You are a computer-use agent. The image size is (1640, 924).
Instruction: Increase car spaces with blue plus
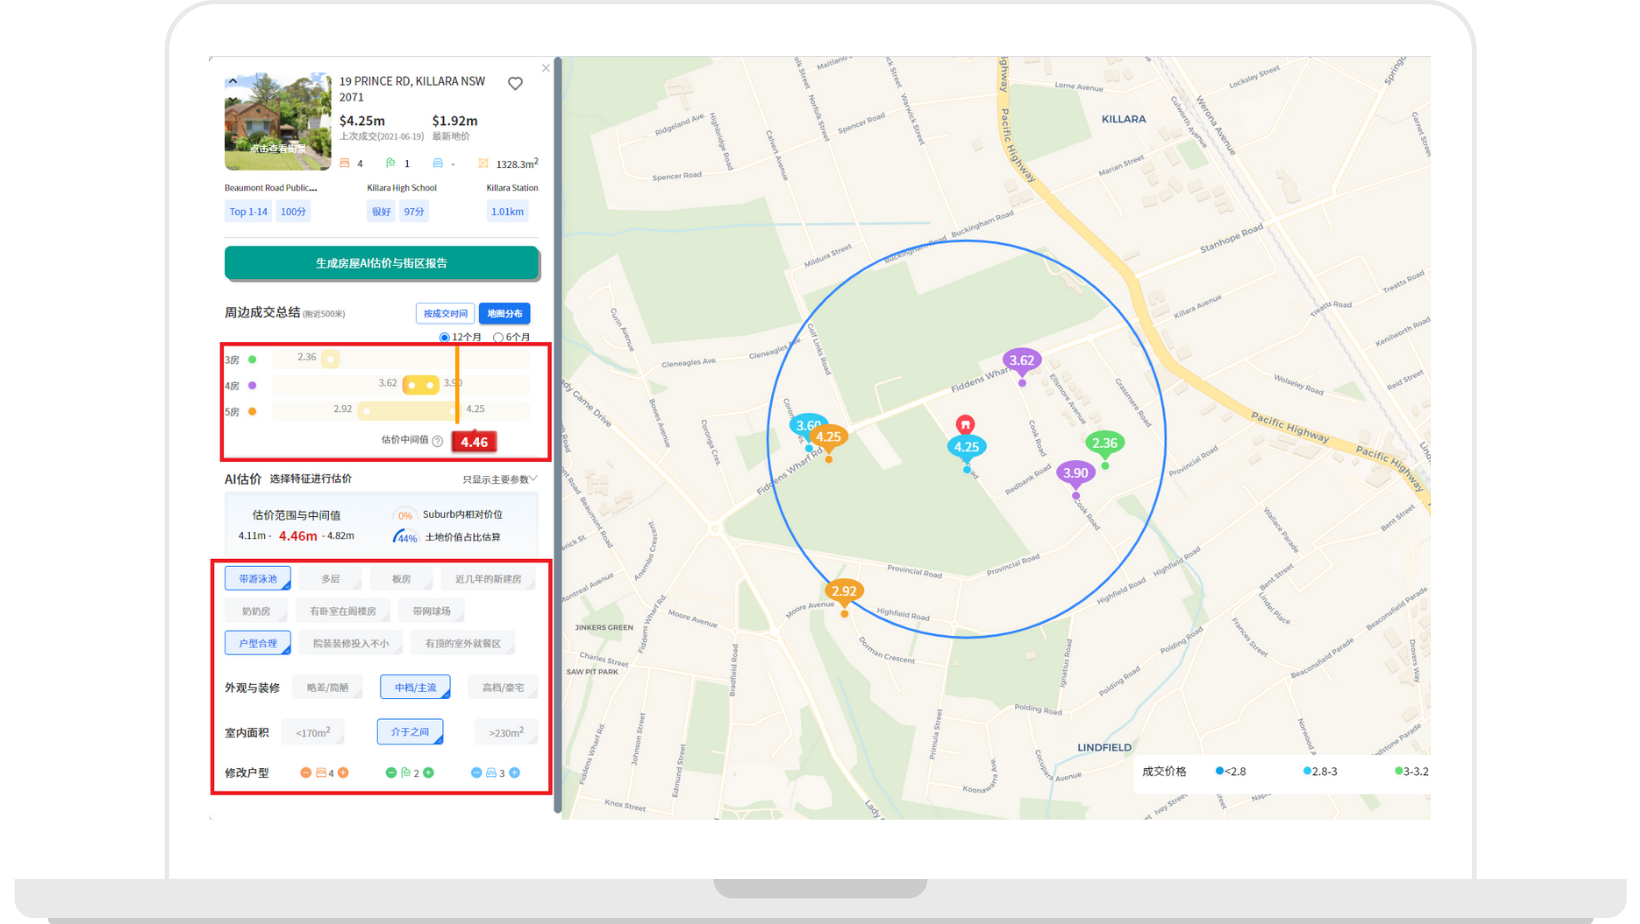coord(514,773)
